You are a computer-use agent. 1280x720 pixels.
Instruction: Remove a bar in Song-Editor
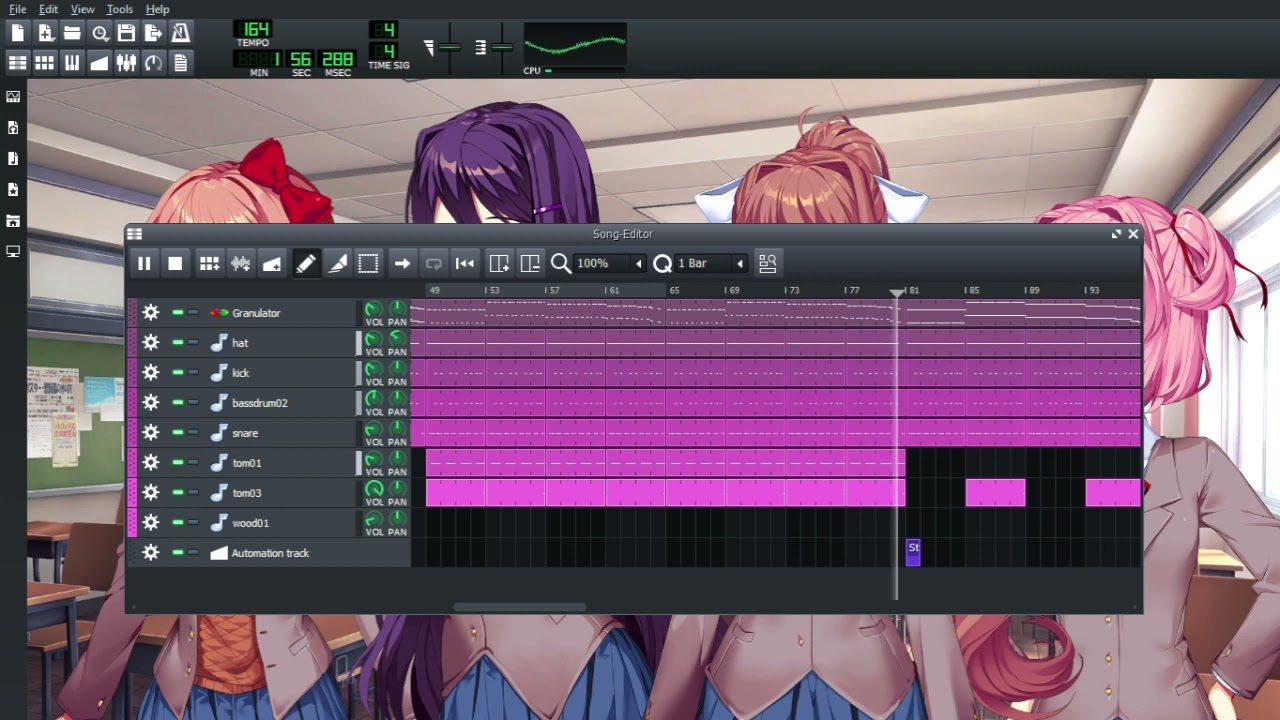tap(530, 264)
